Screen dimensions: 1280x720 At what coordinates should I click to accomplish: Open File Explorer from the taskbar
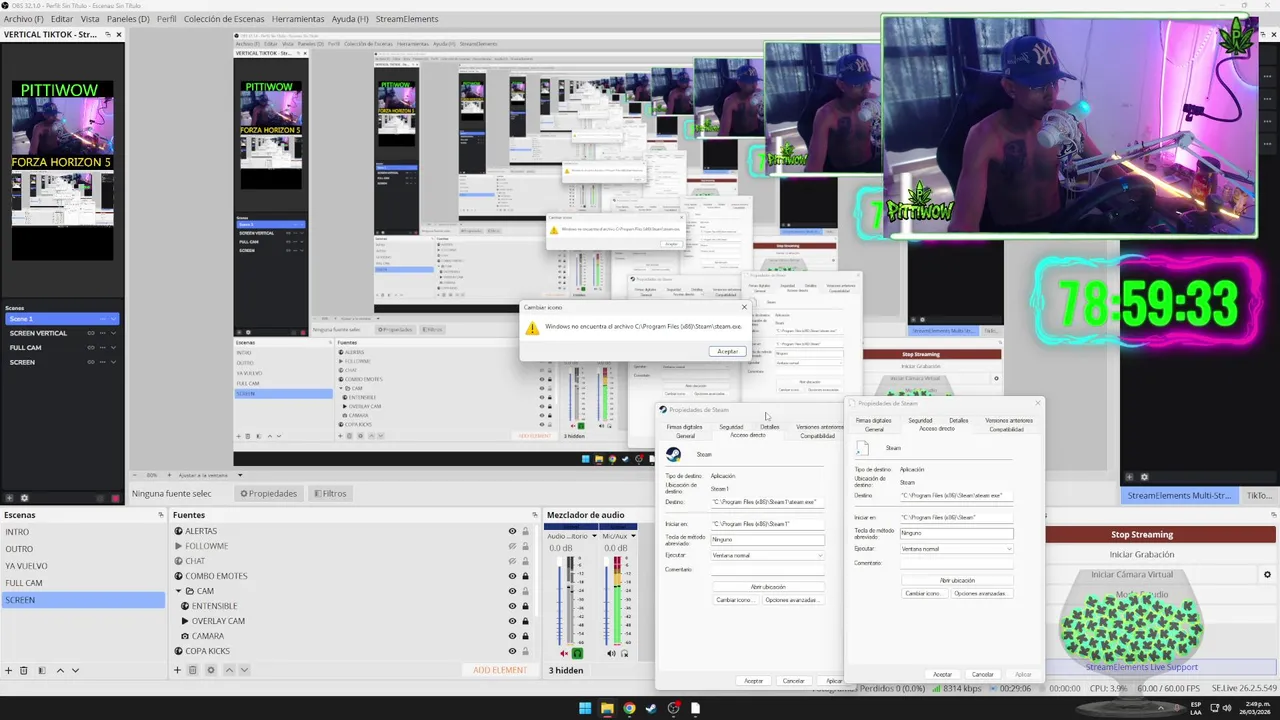[x=607, y=708]
